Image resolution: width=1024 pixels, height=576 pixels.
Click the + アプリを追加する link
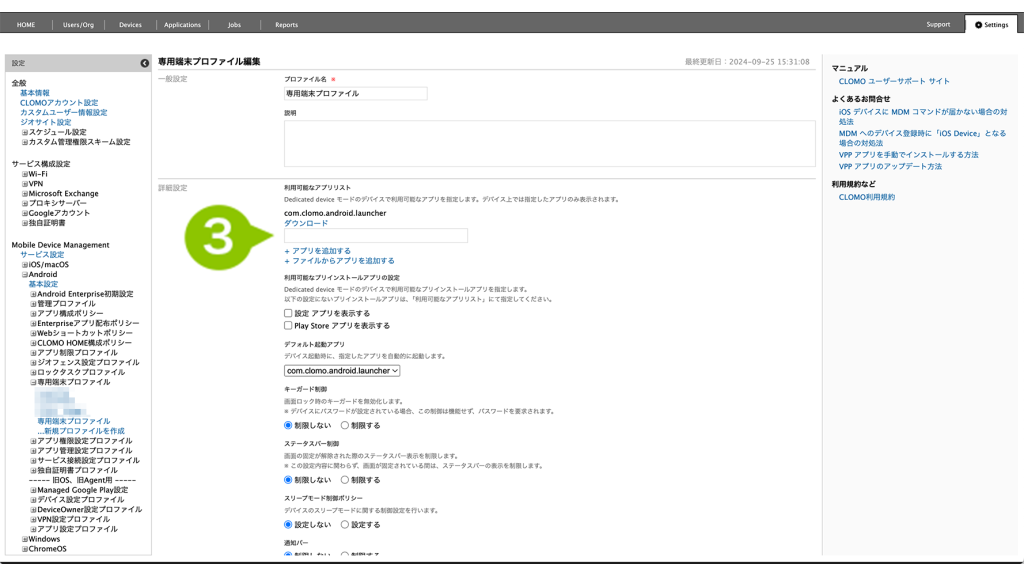point(317,251)
